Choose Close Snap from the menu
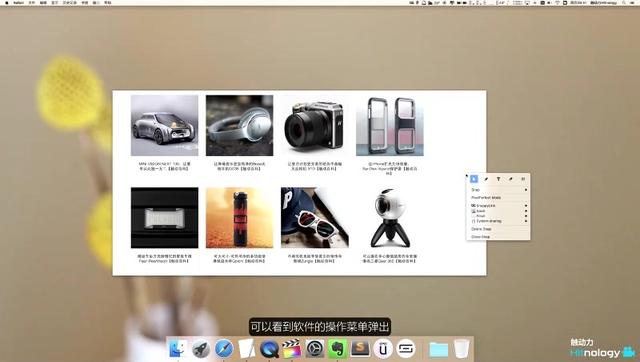The image size is (640, 362). coord(498,237)
